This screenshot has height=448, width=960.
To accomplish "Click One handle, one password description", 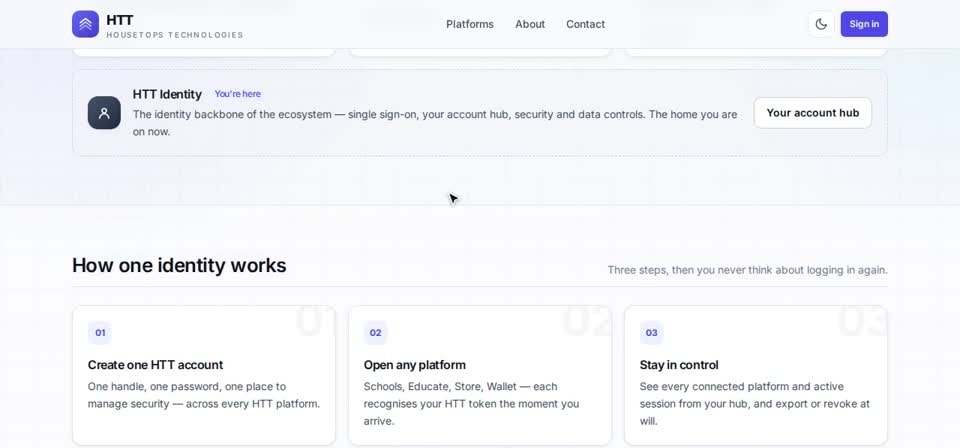I will 204,395.
